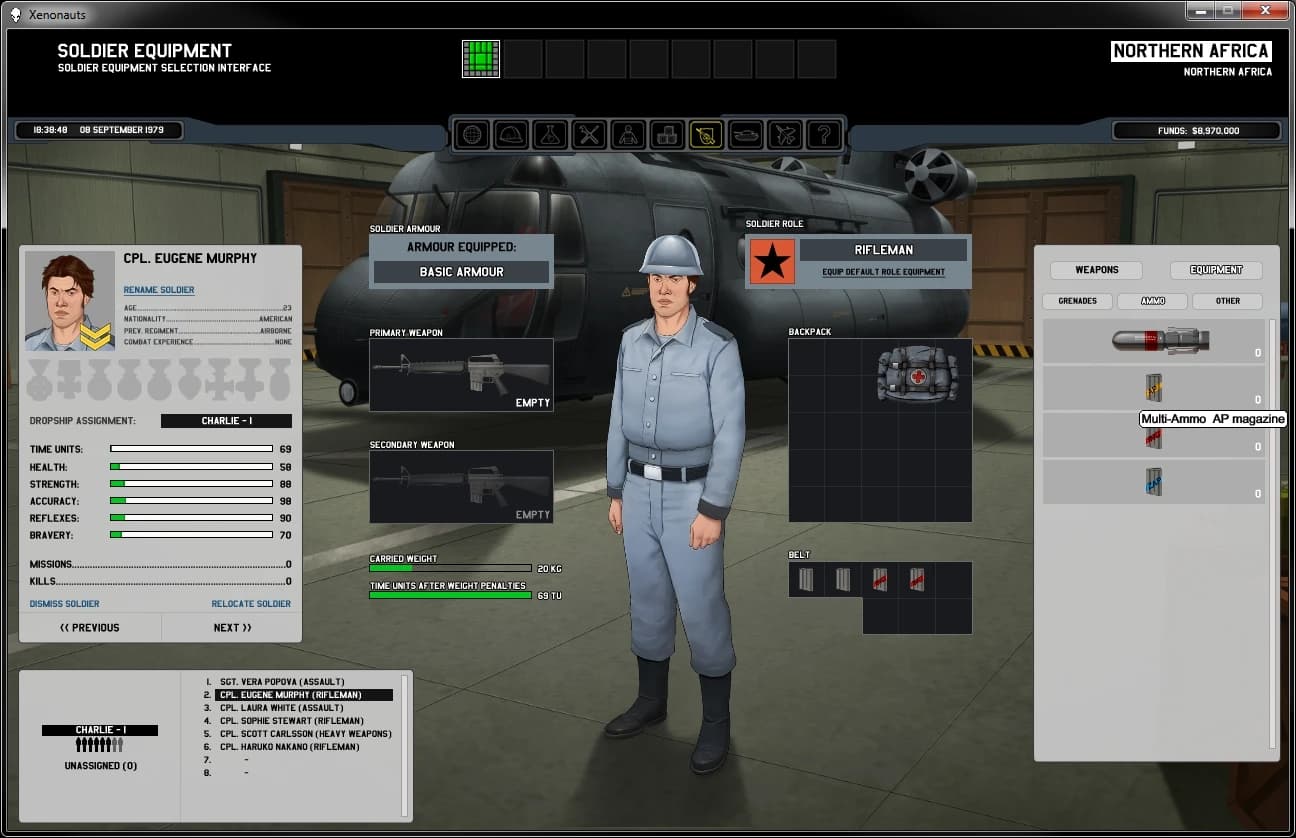Open the vehicles tank screen
The image size is (1296, 838).
(746, 134)
